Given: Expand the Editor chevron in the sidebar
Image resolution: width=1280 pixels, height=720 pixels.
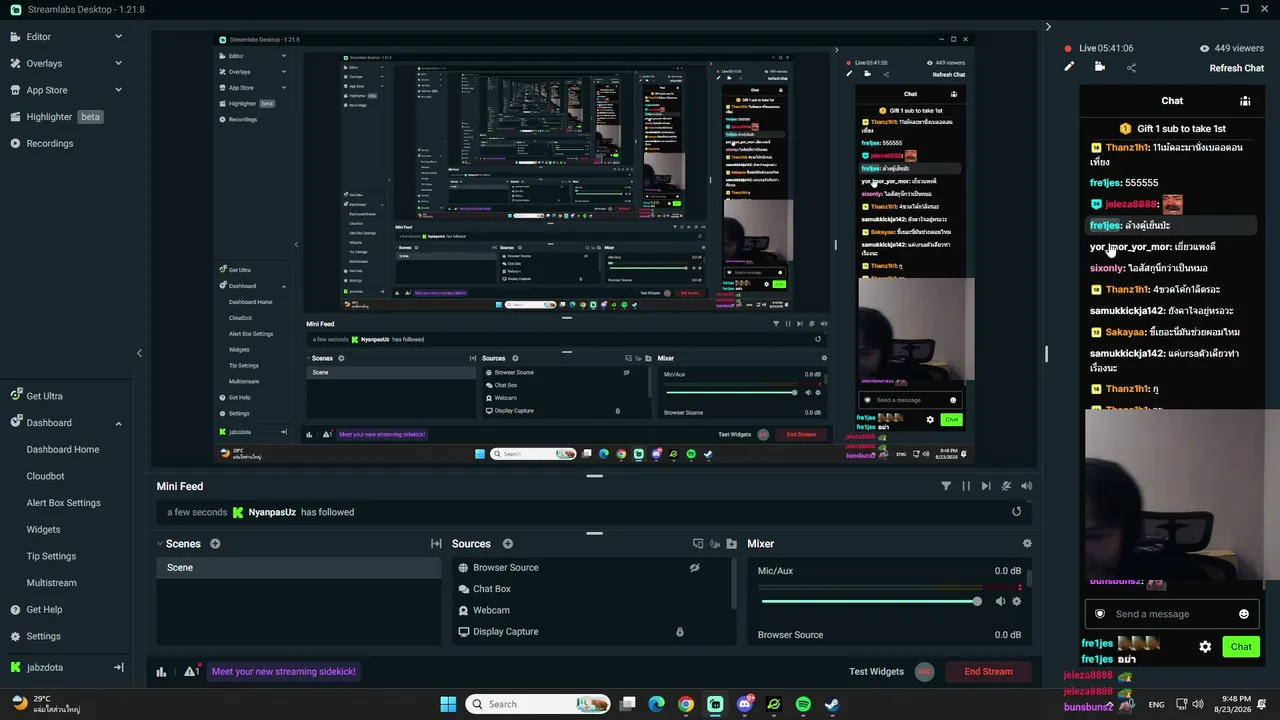Looking at the screenshot, I should tap(118, 37).
